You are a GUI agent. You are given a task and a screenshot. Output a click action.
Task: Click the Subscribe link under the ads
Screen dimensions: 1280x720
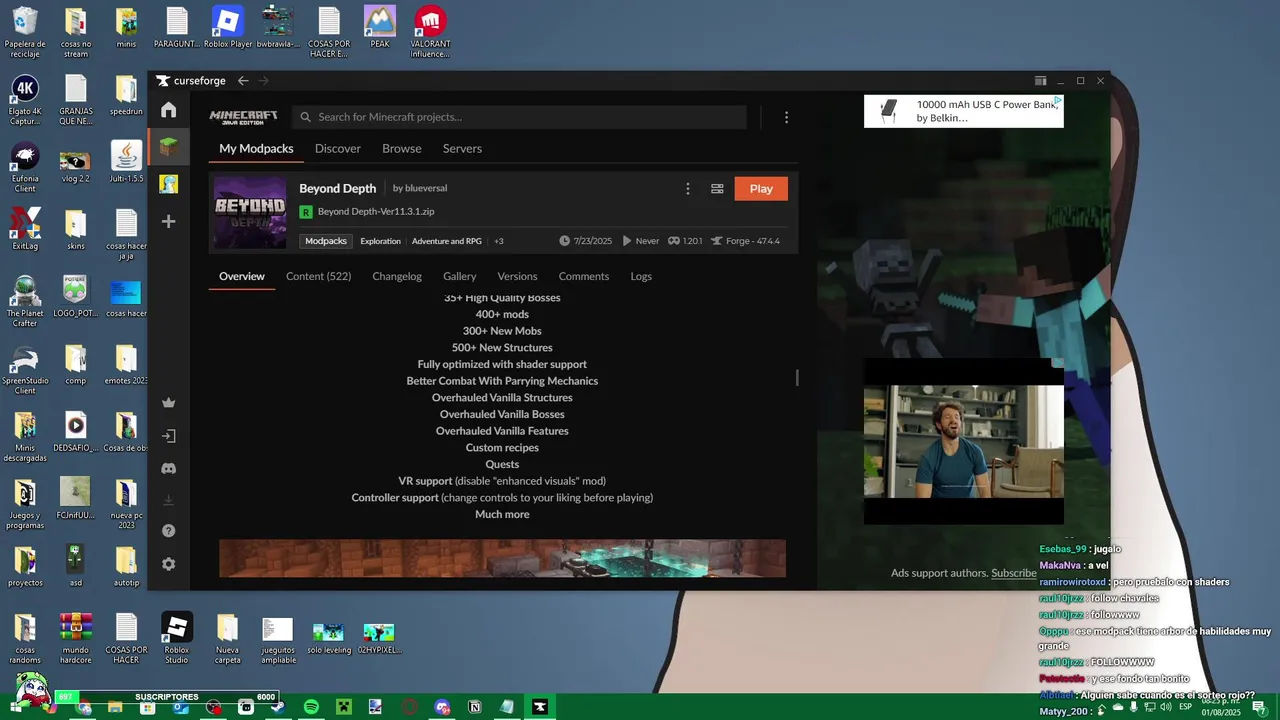(1014, 573)
